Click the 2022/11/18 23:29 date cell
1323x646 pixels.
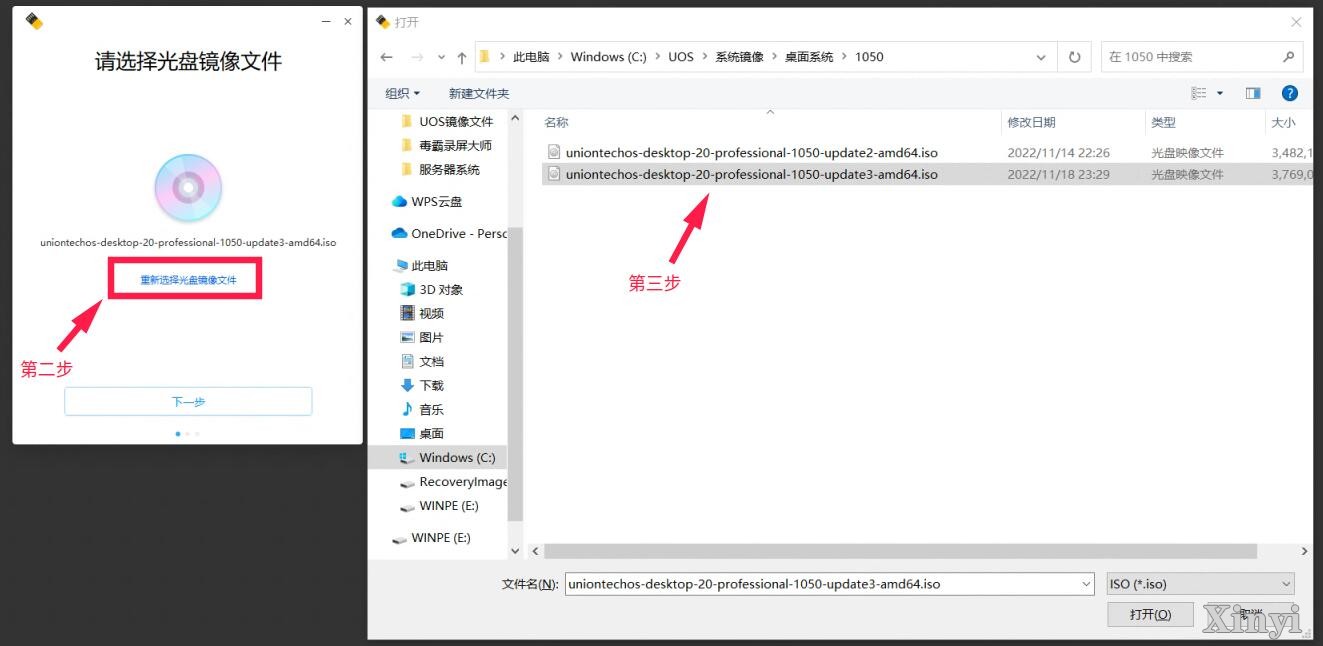pyautogui.click(x=1058, y=174)
